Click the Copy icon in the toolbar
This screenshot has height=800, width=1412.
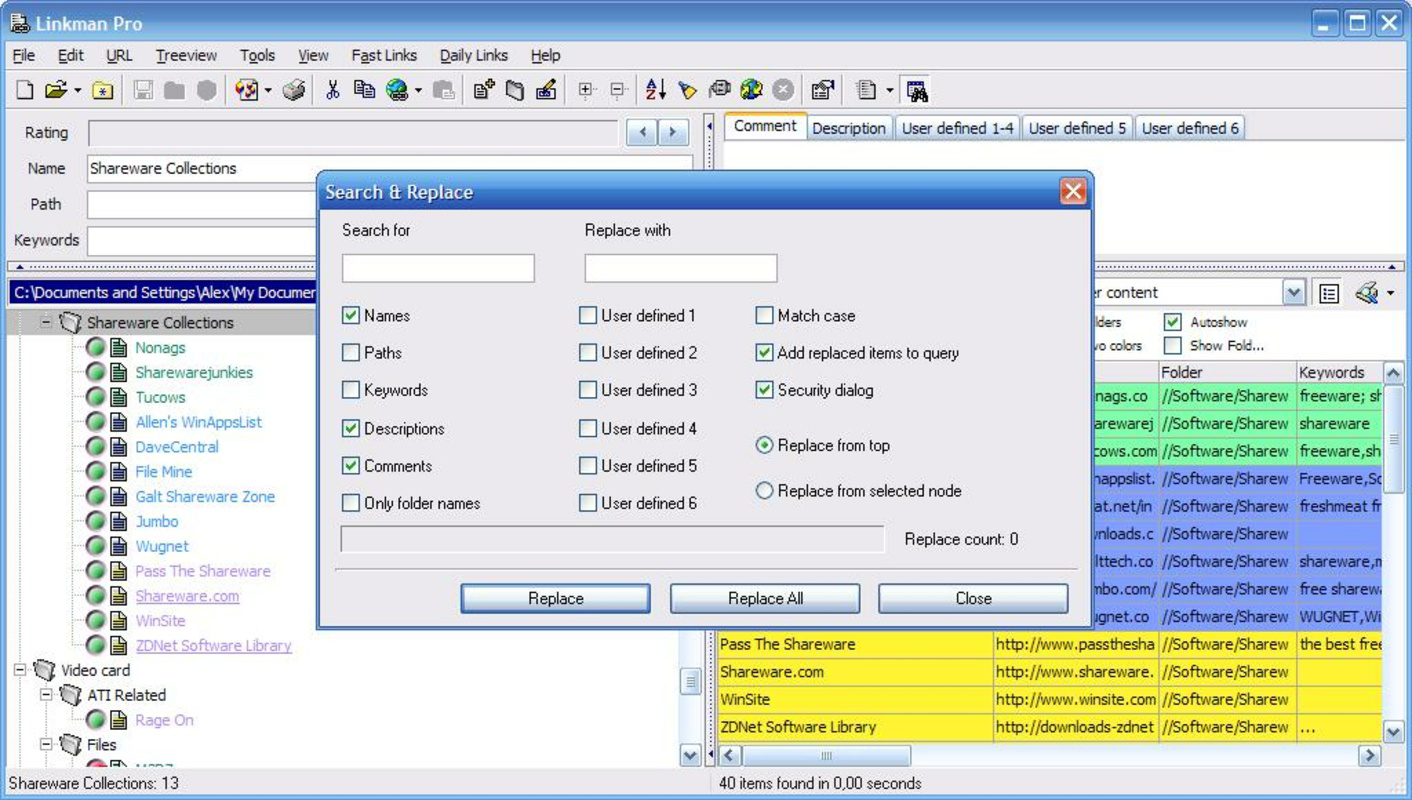pyautogui.click(x=365, y=90)
